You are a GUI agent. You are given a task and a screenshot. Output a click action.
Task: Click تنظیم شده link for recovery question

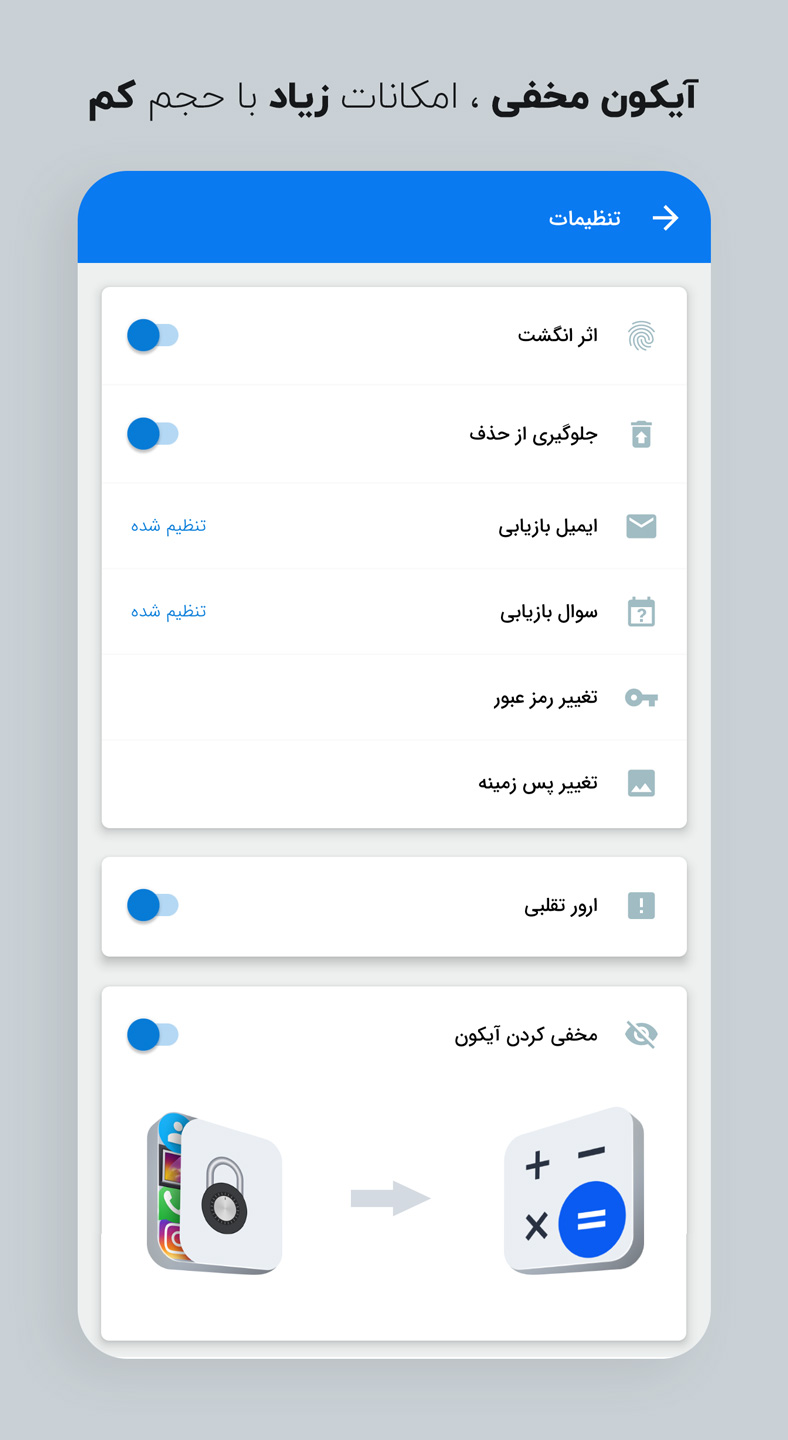pos(168,612)
